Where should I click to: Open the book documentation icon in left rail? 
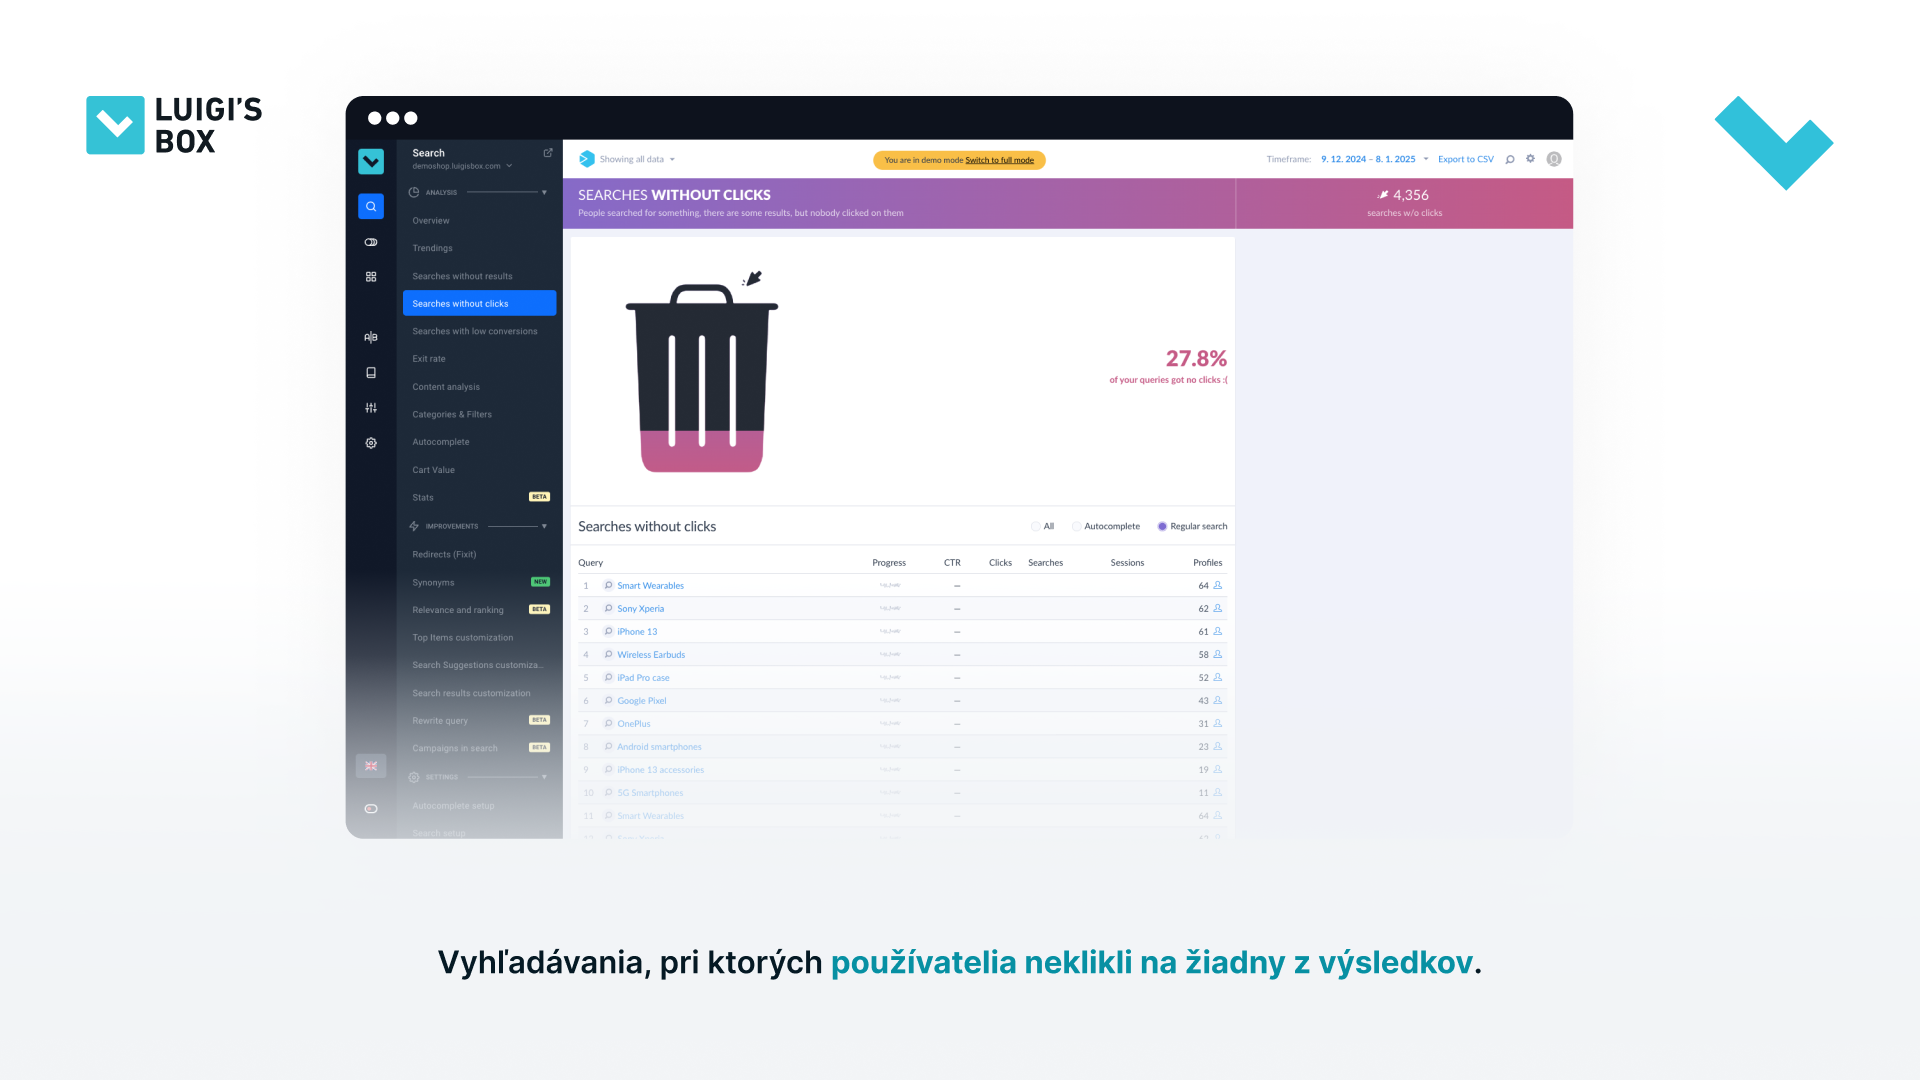coord(371,372)
